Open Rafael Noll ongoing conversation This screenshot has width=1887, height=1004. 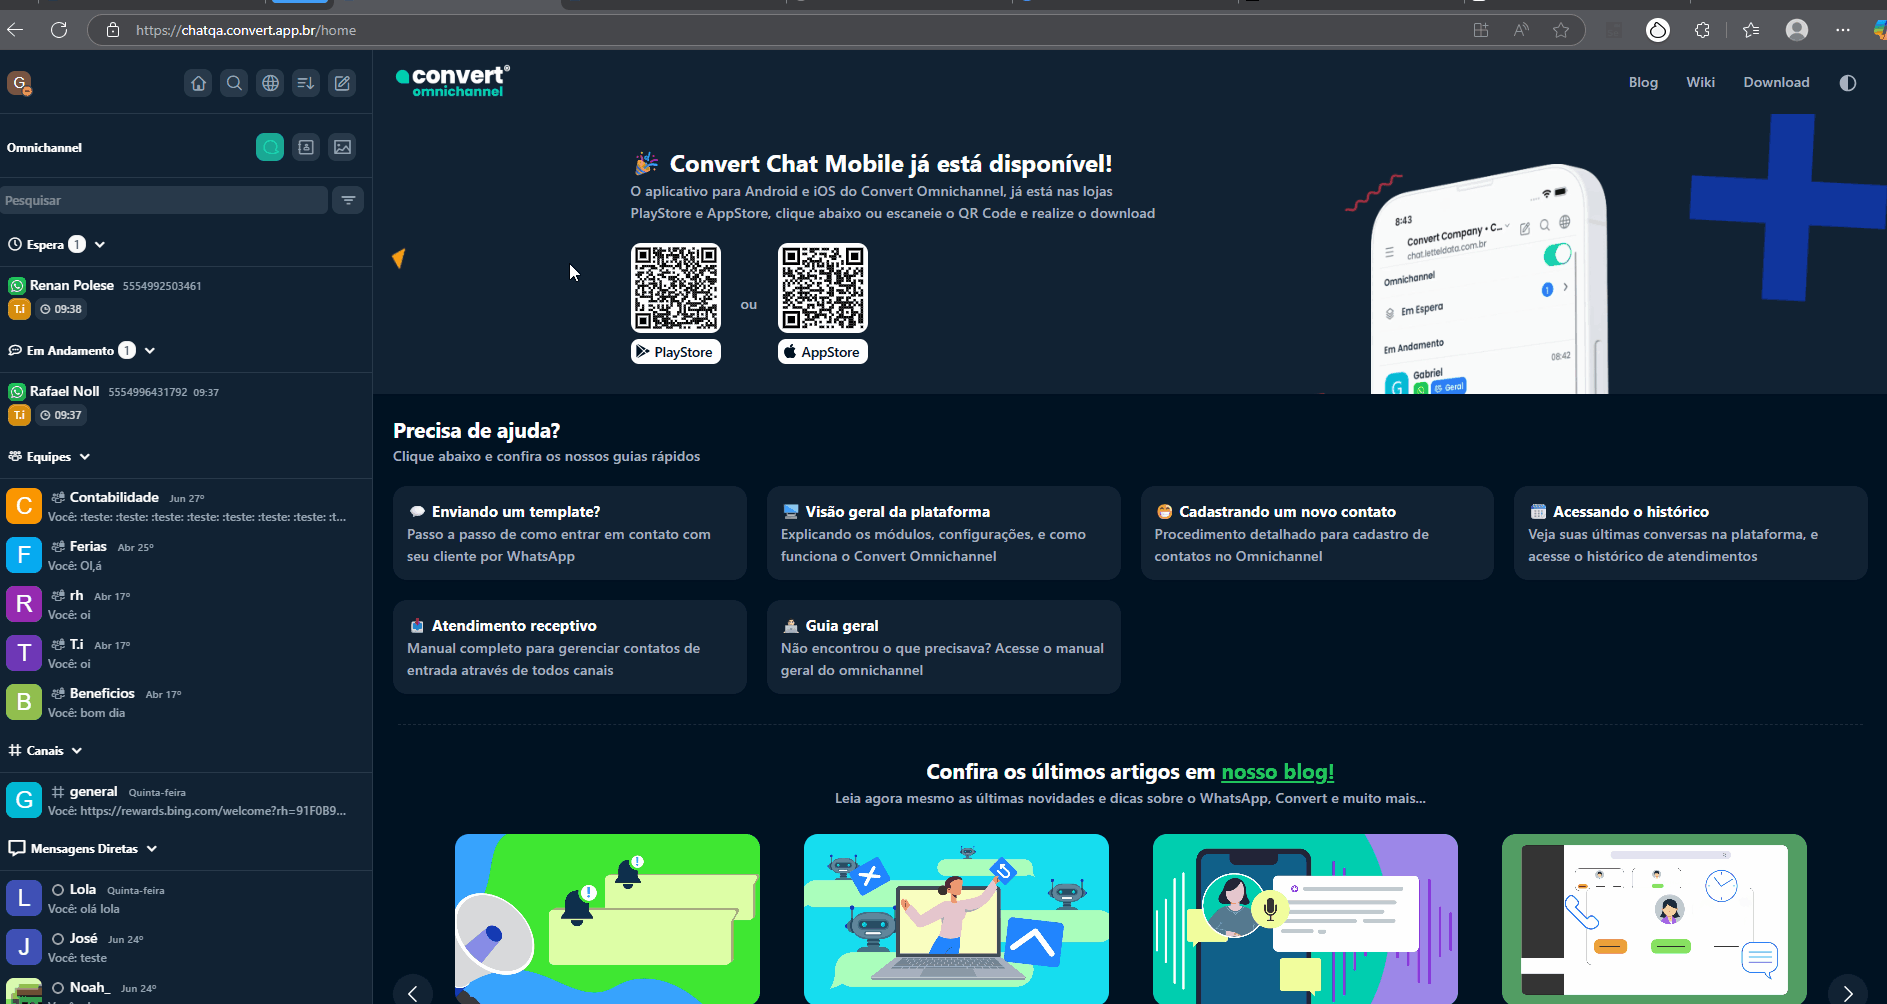186,403
